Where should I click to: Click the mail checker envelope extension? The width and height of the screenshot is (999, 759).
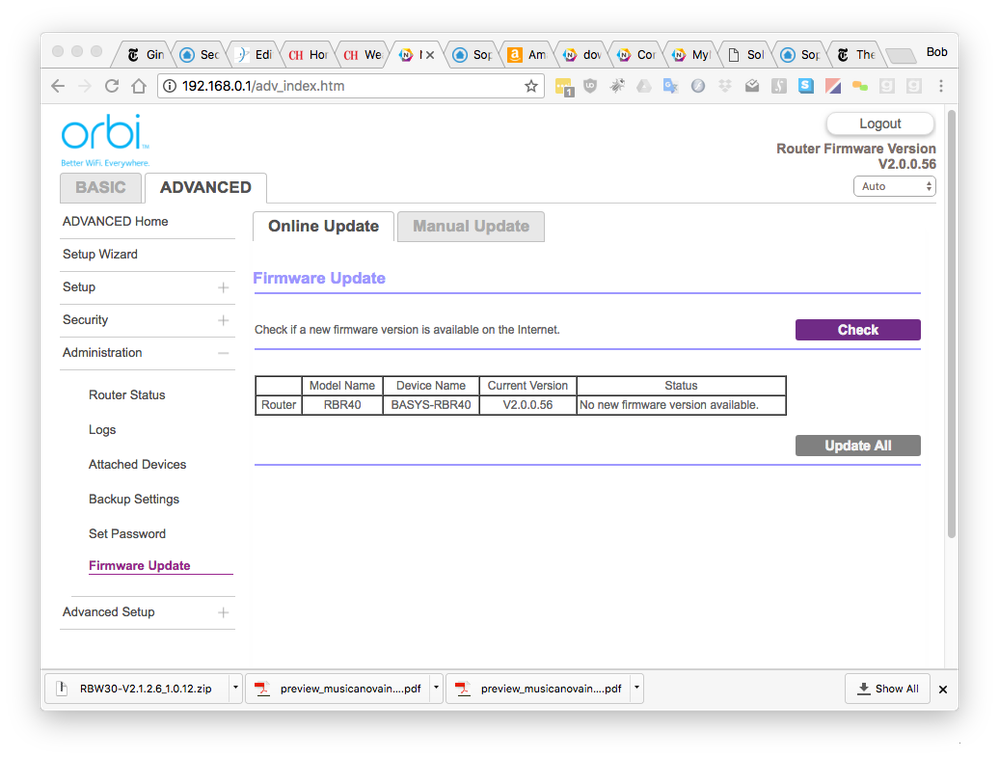(x=752, y=85)
